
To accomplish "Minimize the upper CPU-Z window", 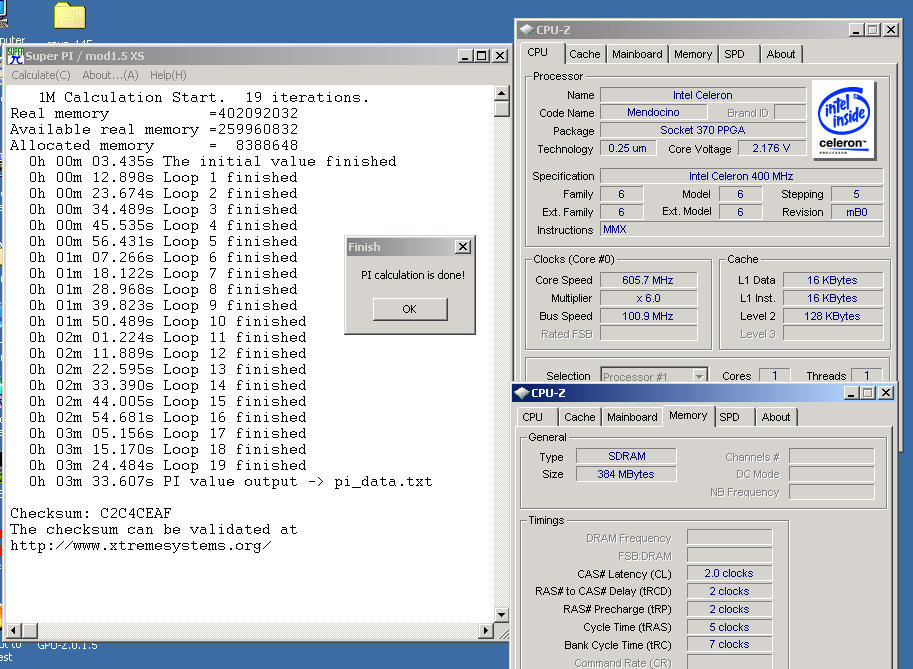I will [855, 30].
